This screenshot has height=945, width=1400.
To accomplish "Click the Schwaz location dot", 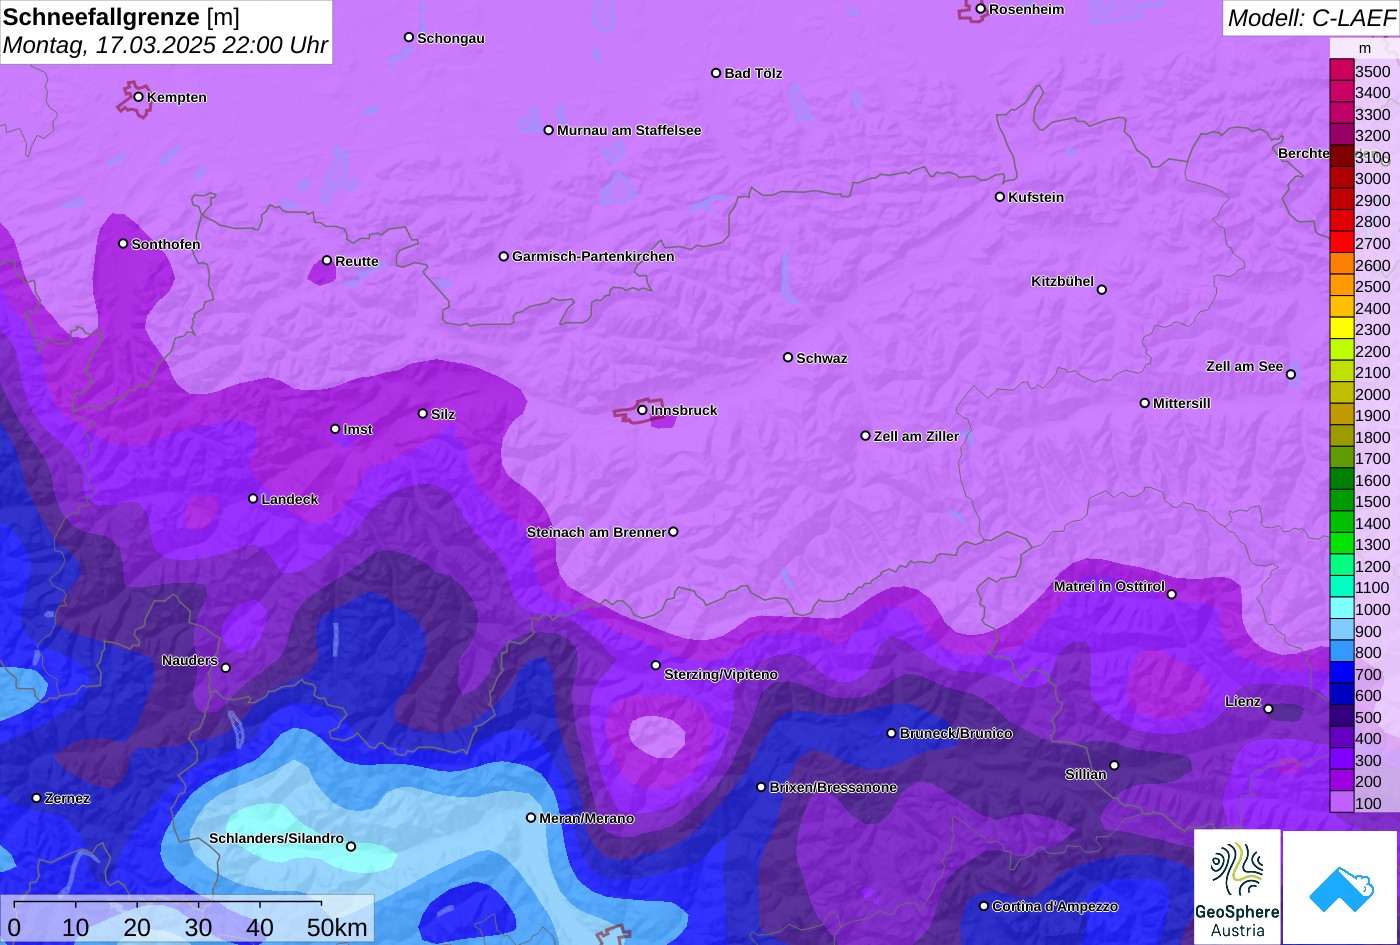I will coord(788,357).
